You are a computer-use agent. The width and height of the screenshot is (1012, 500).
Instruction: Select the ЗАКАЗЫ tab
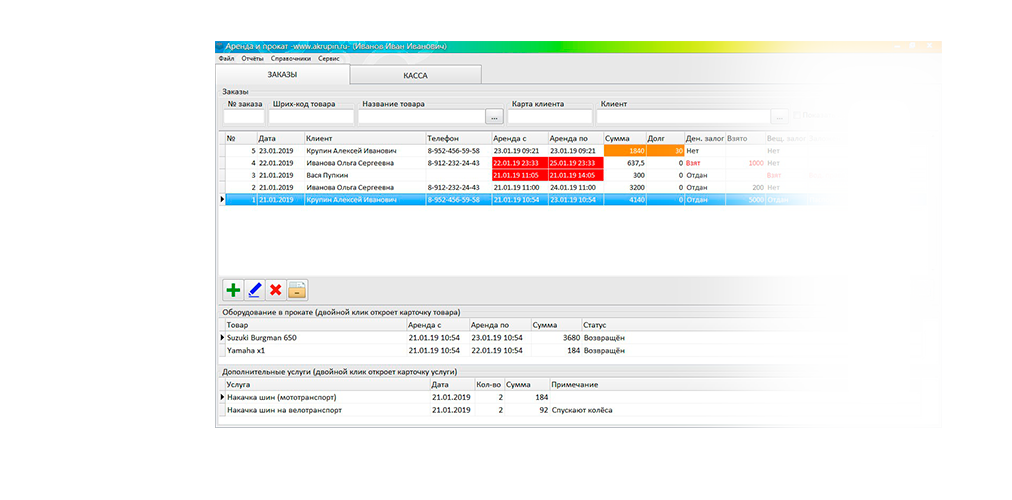(283, 75)
